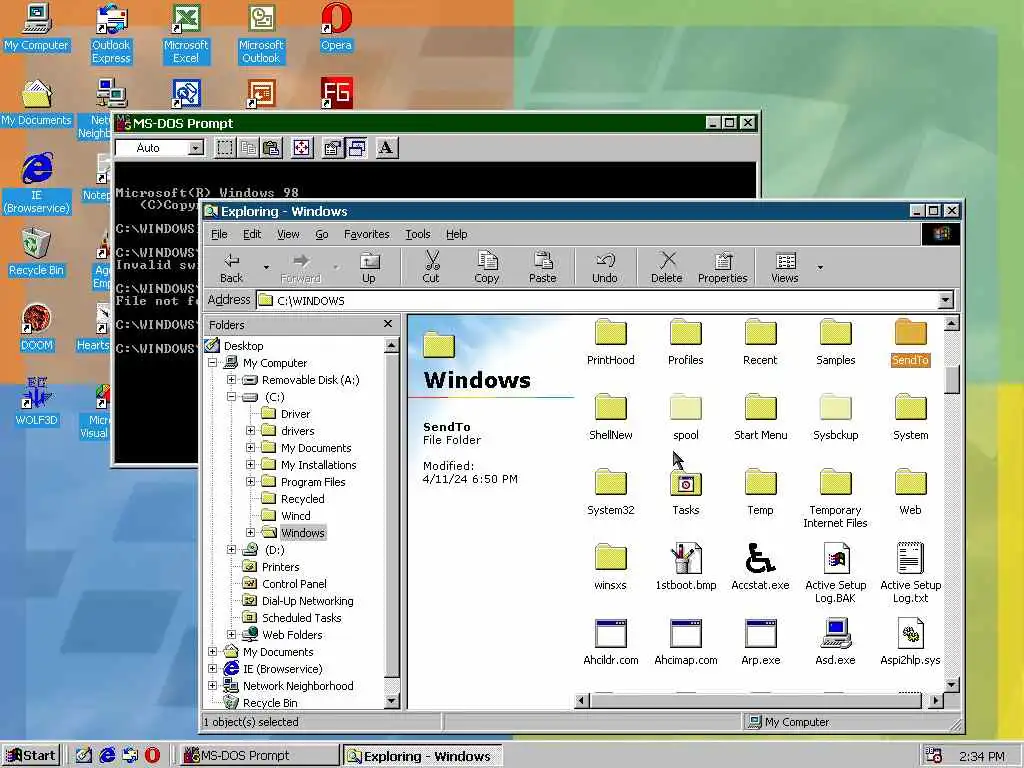Viewport: 1024px width, 768px height.
Task: Collapse the My Computer tree node
Action: tap(213, 362)
